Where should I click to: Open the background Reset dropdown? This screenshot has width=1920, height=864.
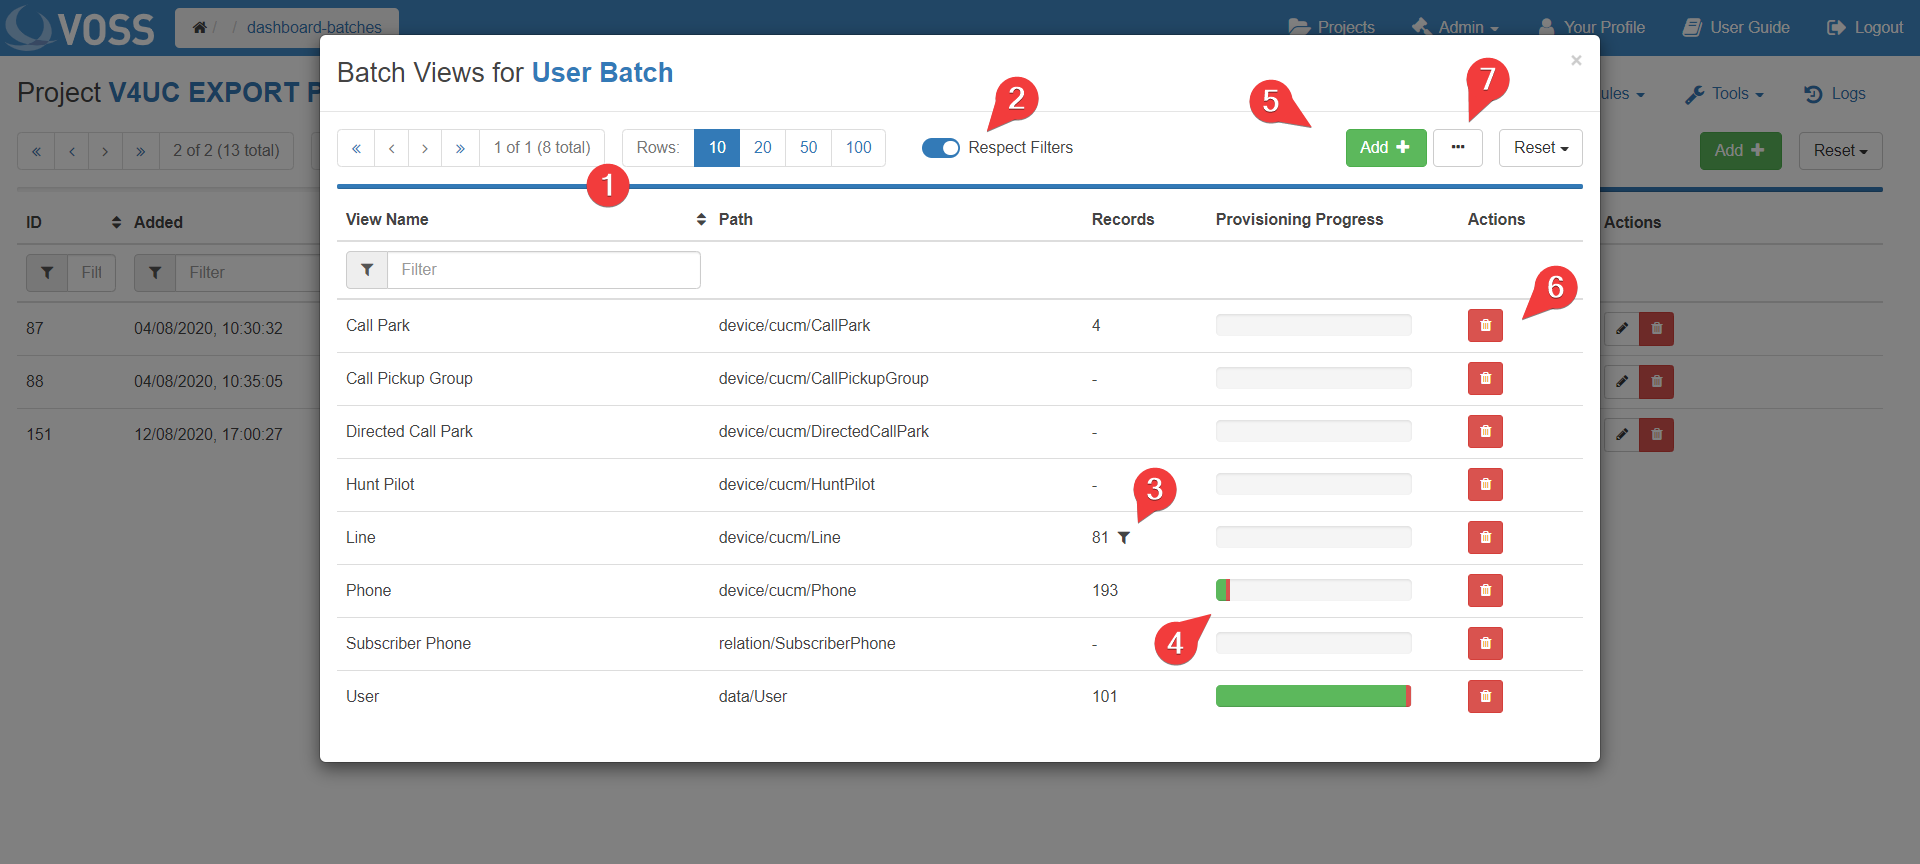(x=1841, y=151)
